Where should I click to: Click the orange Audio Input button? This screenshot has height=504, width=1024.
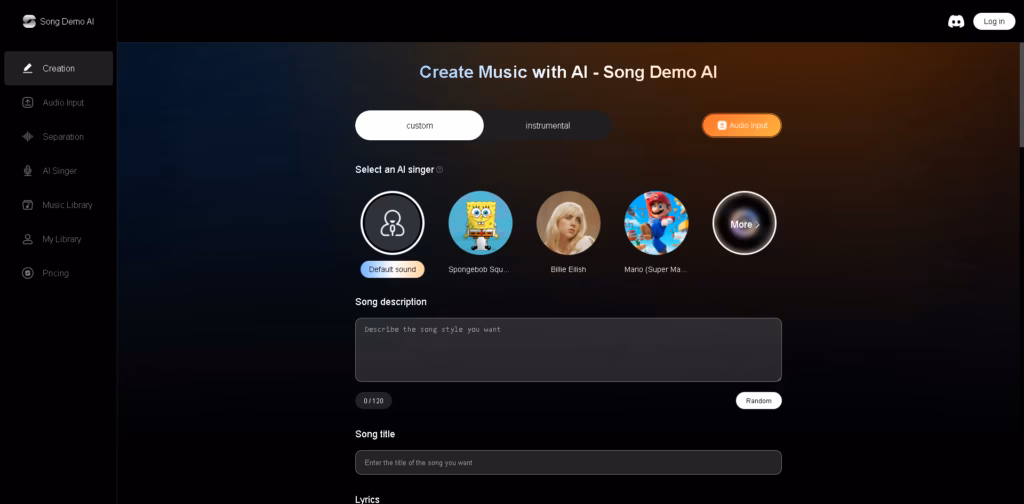point(742,125)
